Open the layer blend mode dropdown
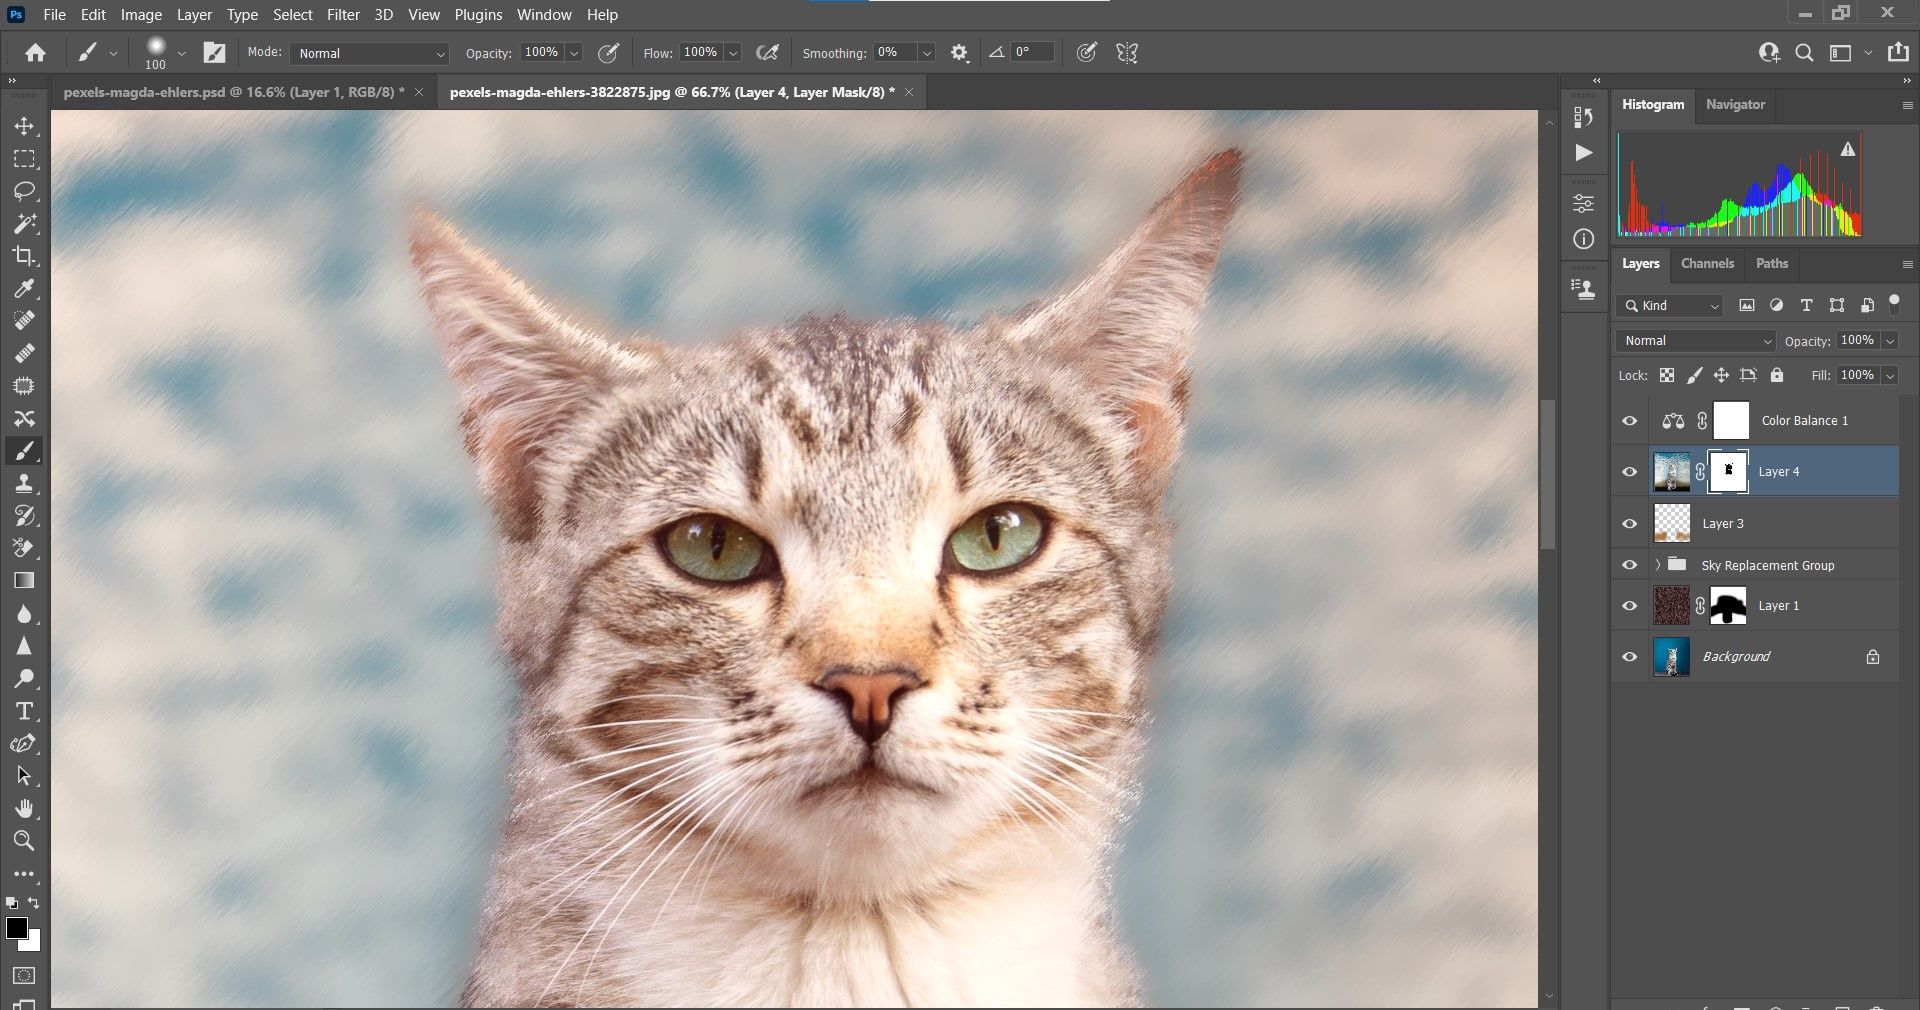This screenshot has height=1010, width=1920. click(x=1696, y=341)
